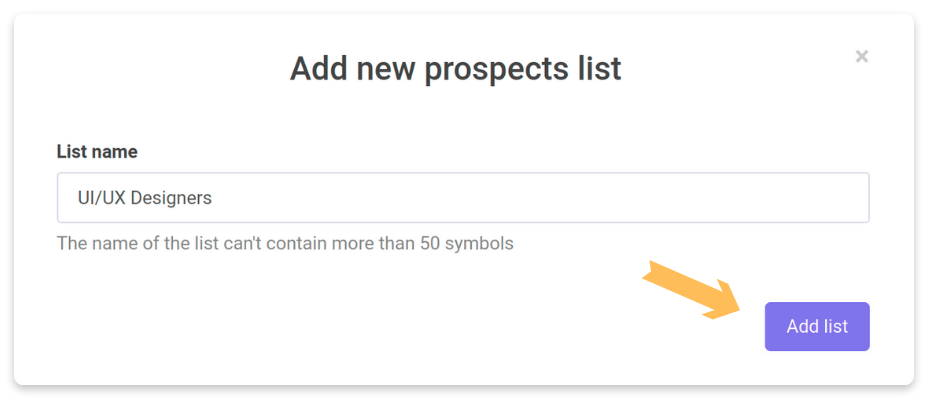Dismiss the modal using the gray X icon
928x399 pixels.
pos(862,57)
